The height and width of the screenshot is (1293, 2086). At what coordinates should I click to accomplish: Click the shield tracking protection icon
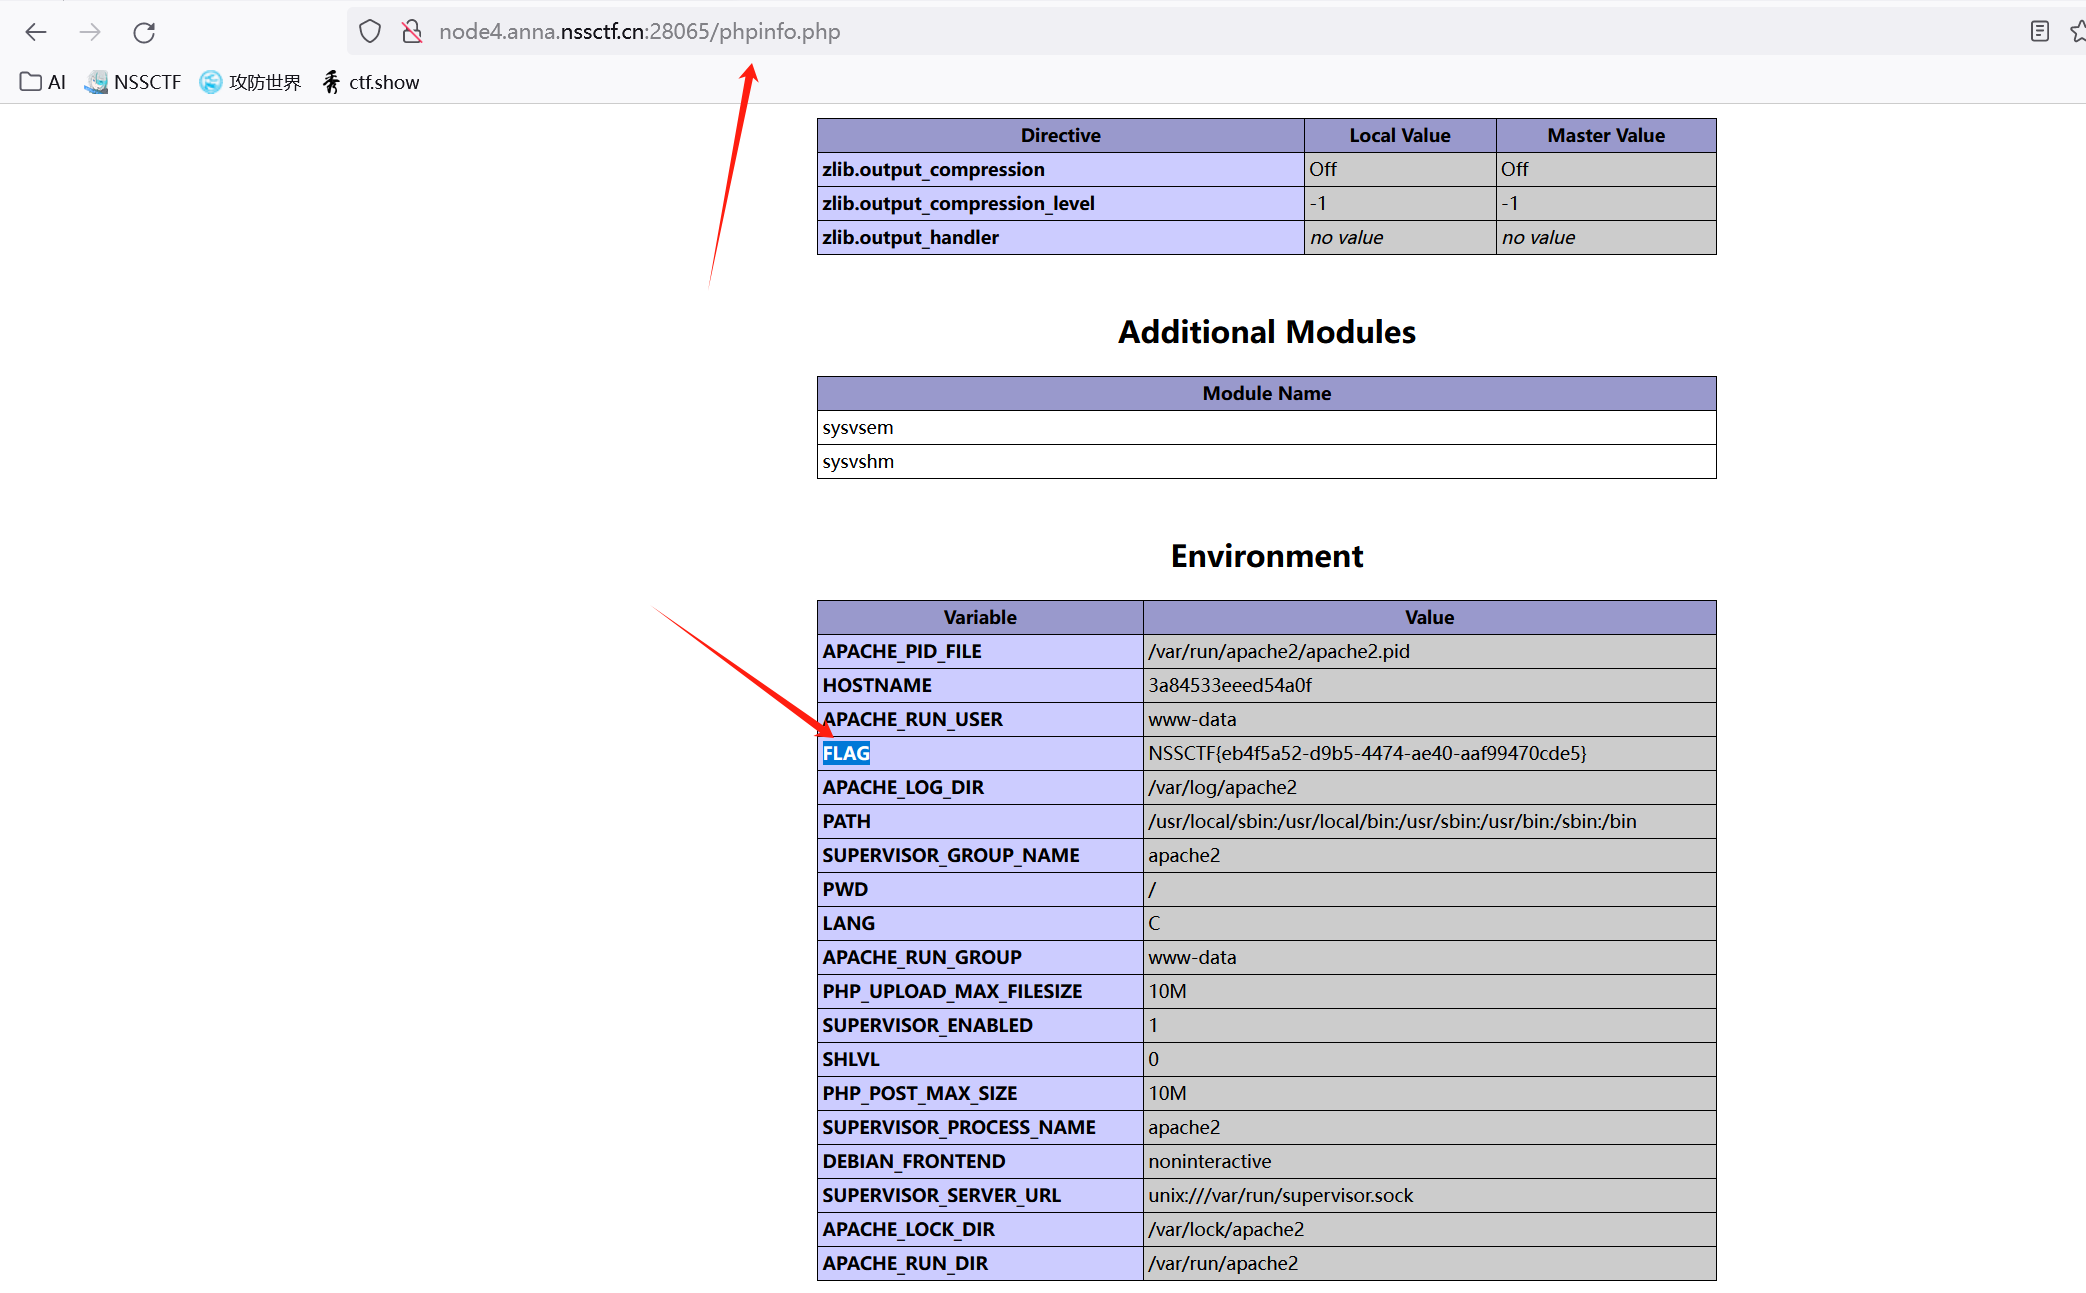(370, 32)
